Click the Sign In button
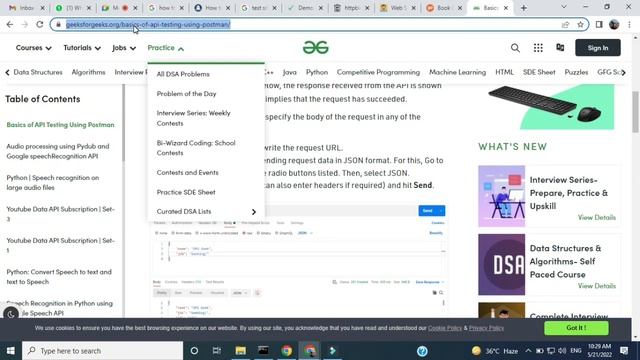This screenshot has width=640, height=360. pyautogui.click(x=598, y=48)
